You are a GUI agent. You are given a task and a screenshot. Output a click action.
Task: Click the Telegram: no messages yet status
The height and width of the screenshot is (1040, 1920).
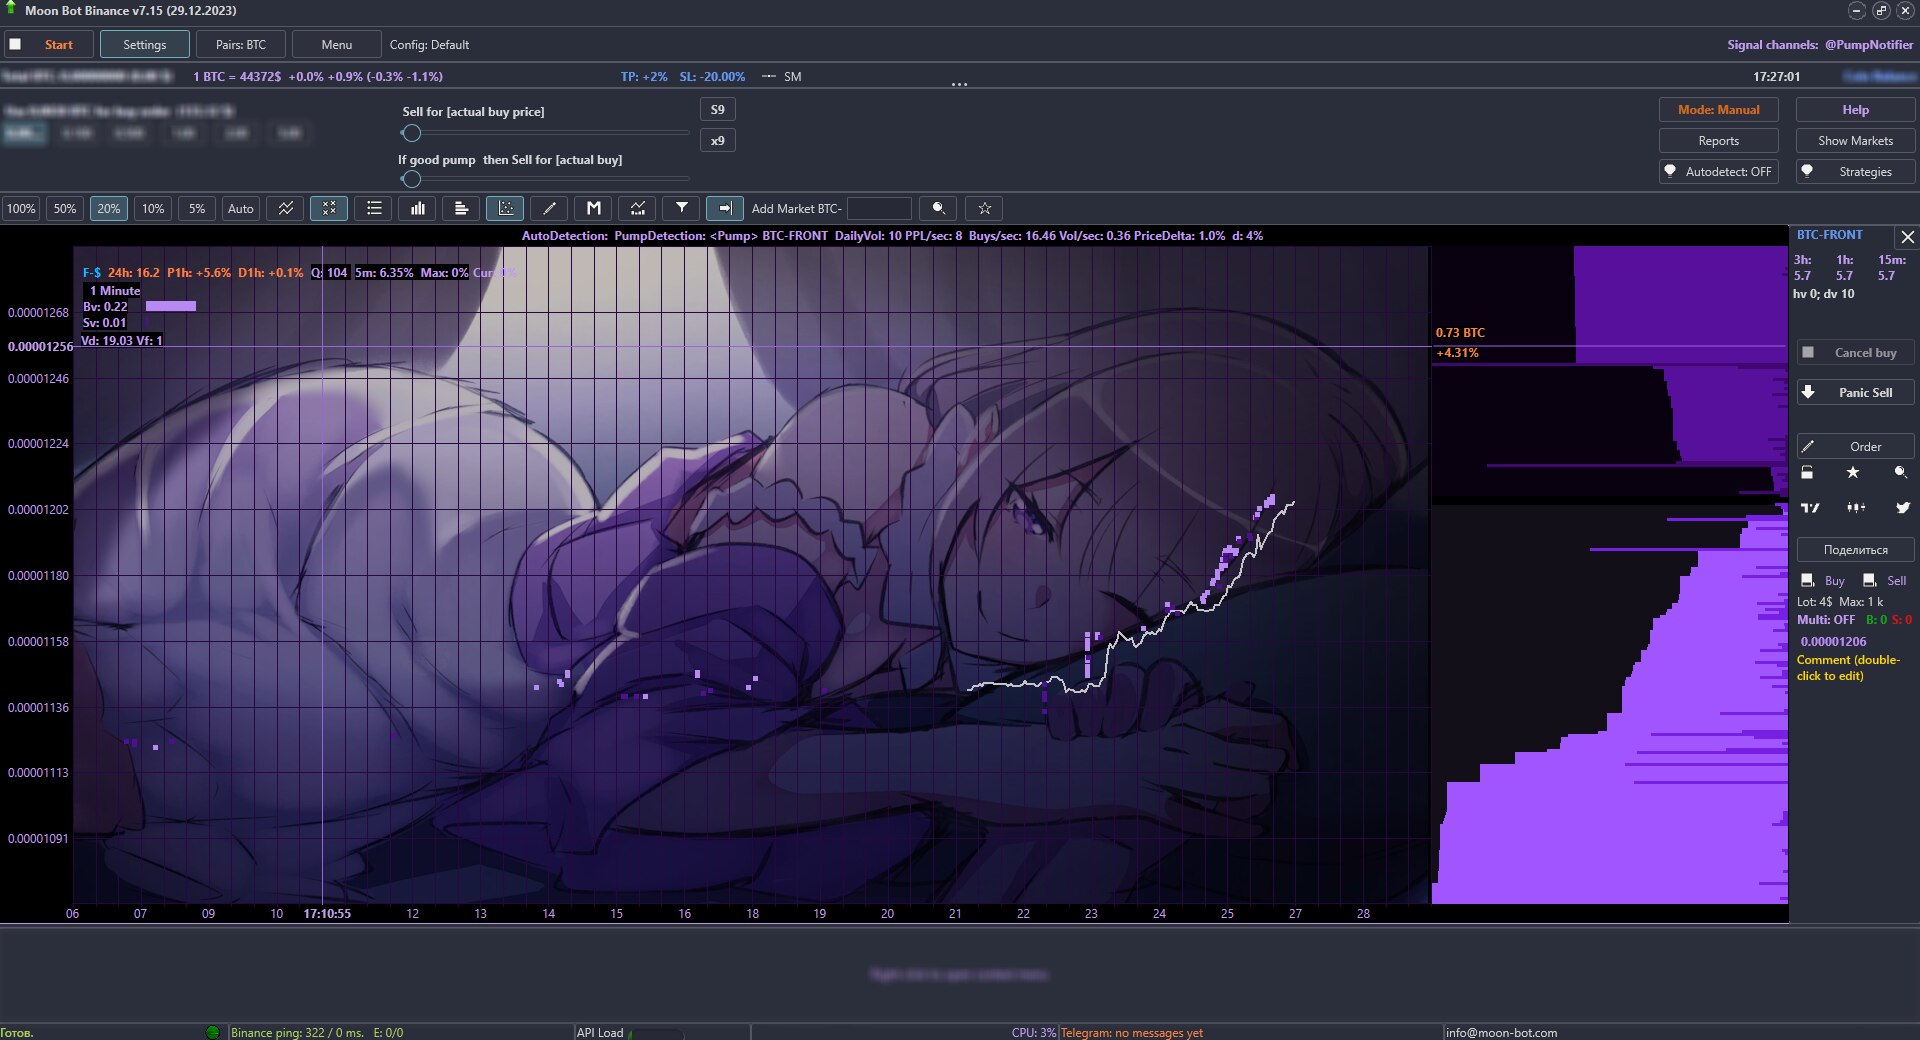[1132, 1032]
